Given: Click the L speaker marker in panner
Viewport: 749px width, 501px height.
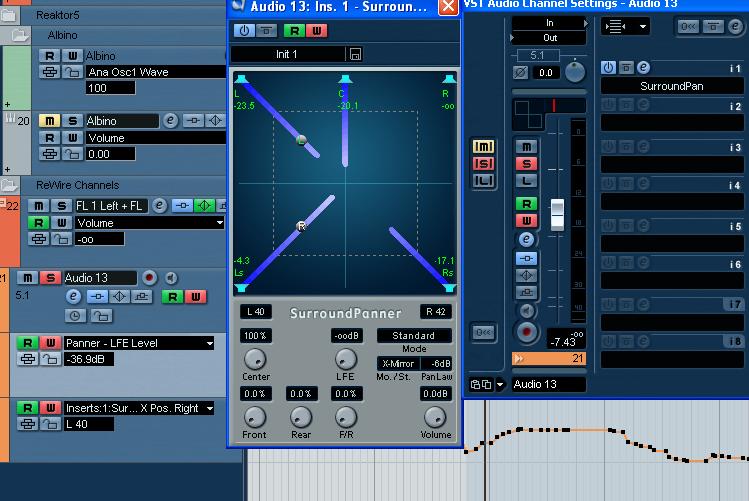Looking at the screenshot, I should point(241,79).
